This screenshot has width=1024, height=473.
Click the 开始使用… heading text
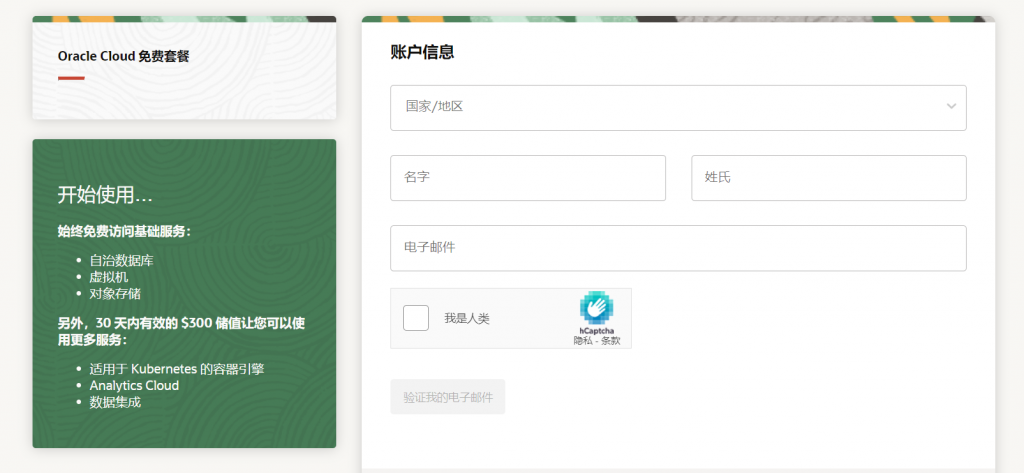pyautogui.click(x=105, y=195)
